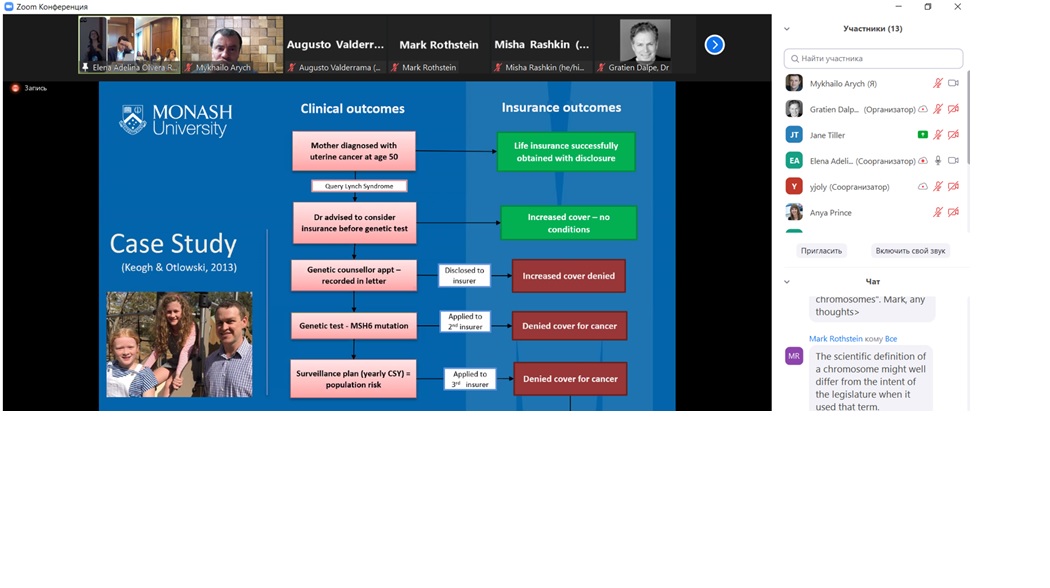Select Gratien Dalpe video thumbnail
1050x588 pixels.
coord(645,45)
